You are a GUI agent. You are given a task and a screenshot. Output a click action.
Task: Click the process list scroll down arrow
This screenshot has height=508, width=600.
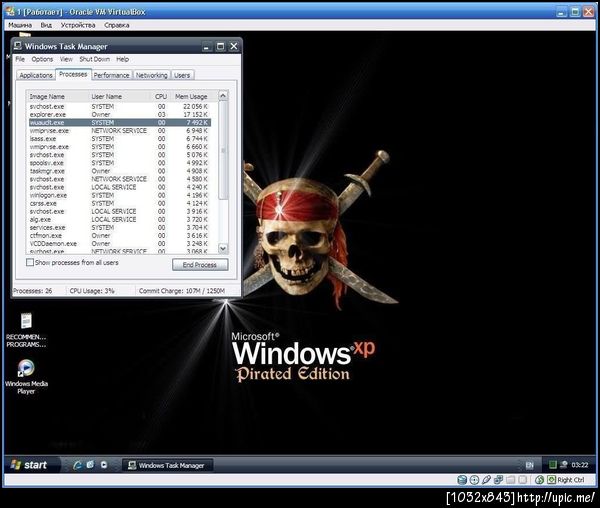point(223,249)
